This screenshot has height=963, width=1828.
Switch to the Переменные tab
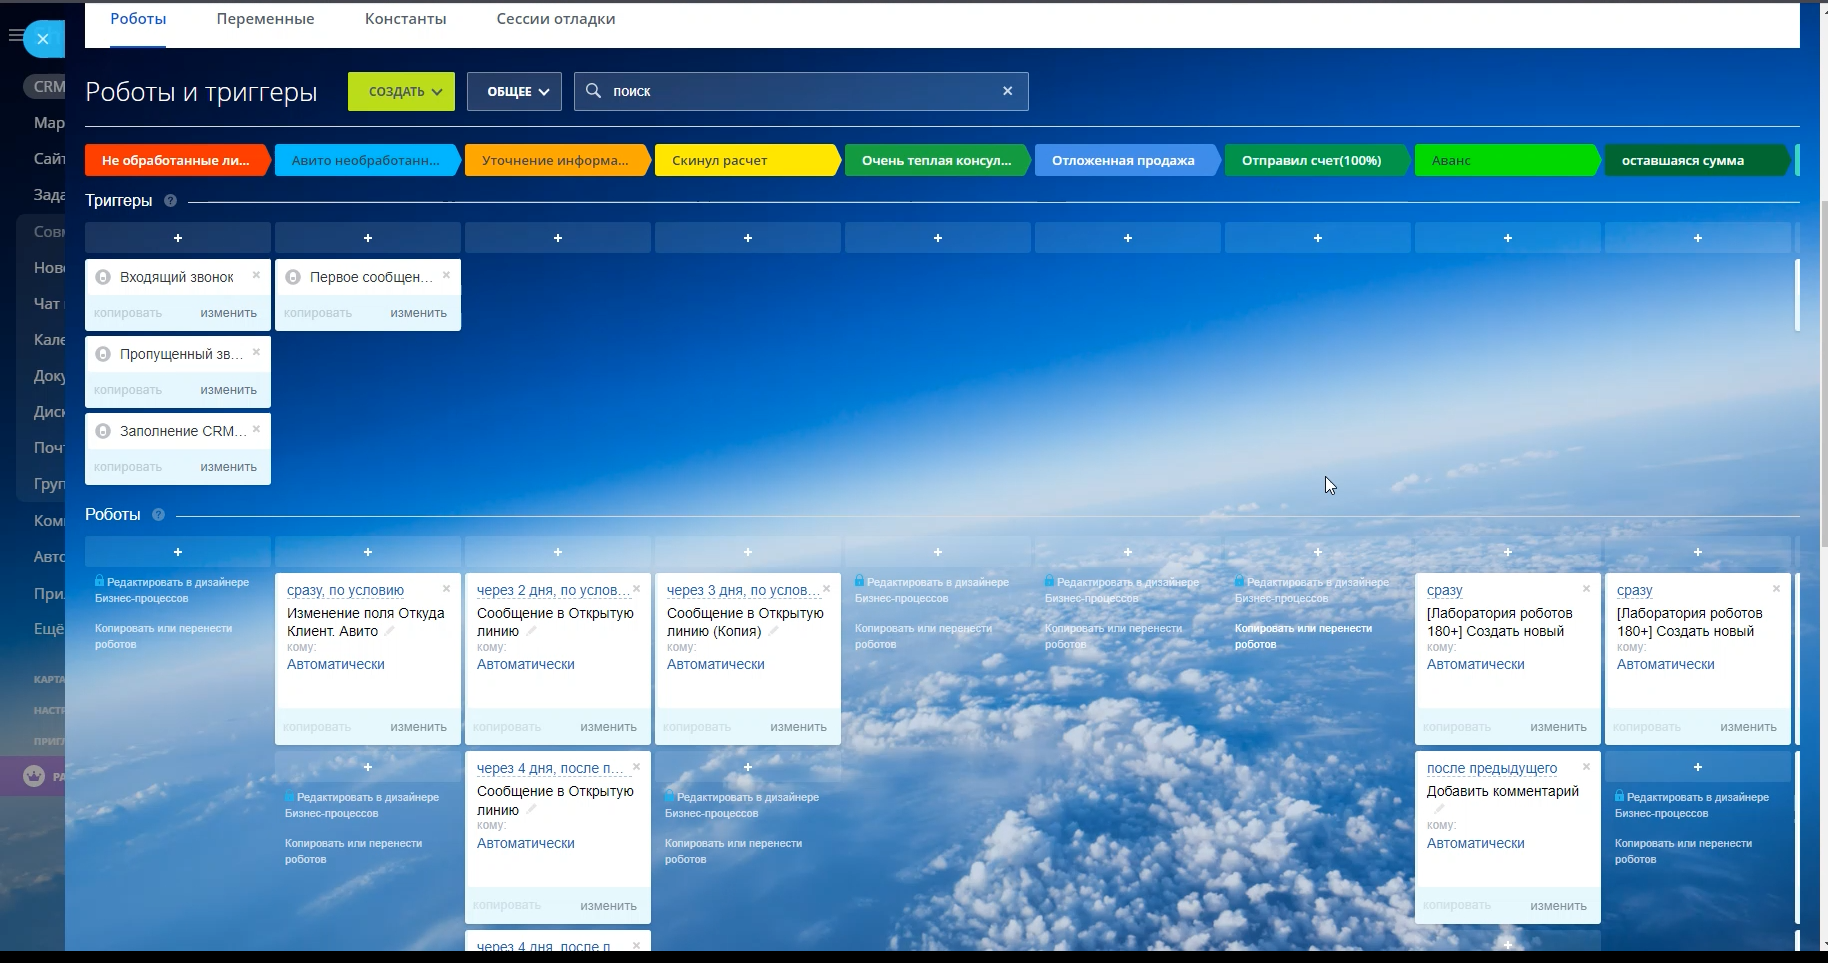[x=265, y=19]
